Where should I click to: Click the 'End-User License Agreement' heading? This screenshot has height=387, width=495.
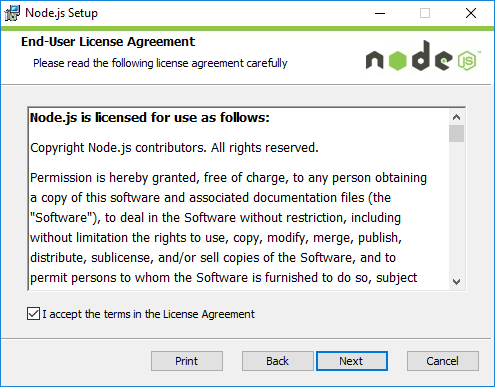[108, 42]
